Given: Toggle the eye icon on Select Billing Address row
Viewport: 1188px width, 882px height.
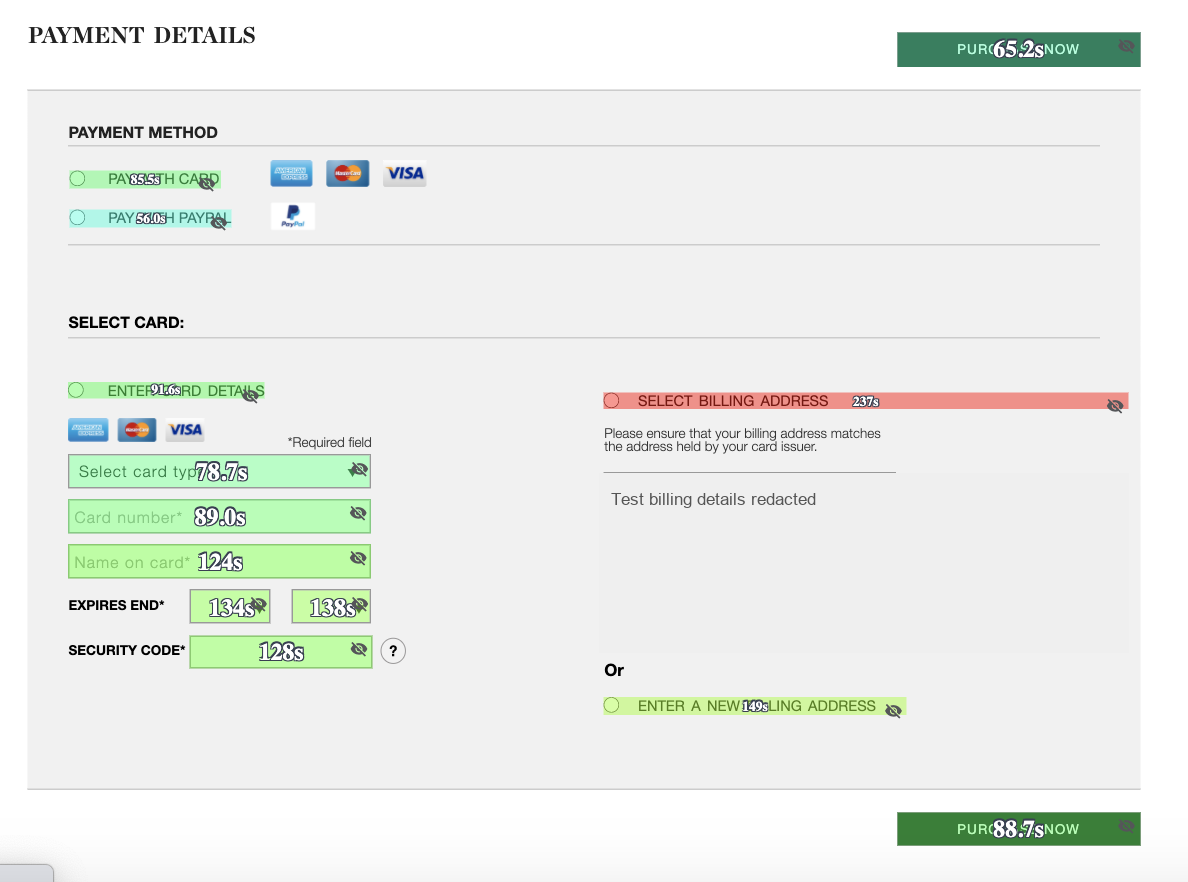Looking at the screenshot, I should point(1115,406).
